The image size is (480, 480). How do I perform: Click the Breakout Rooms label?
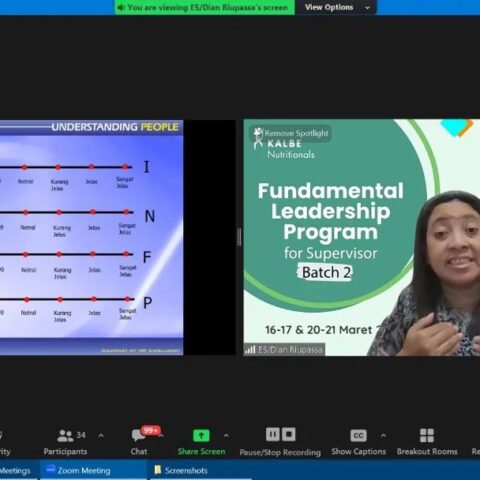tap(427, 452)
